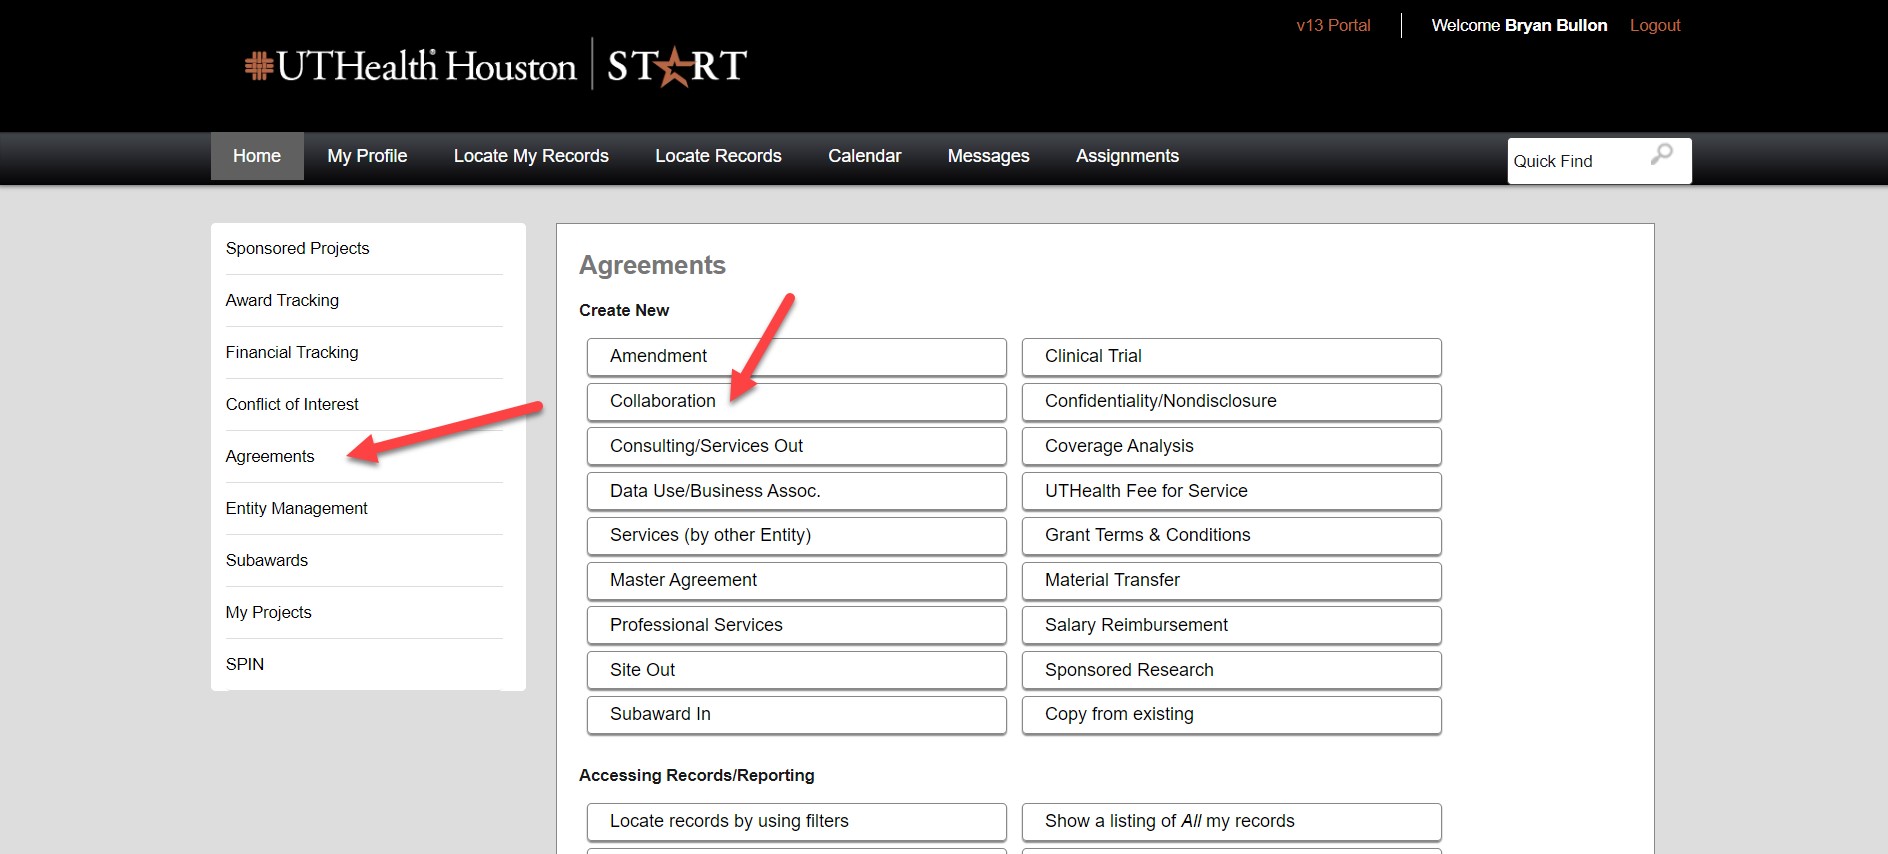Show a listing of all my records
Image resolution: width=1888 pixels, height=854 pixels.
[x=1231, y=821]
